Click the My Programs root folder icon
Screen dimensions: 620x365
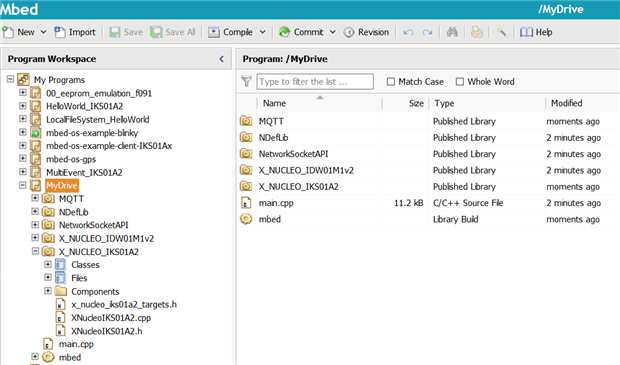tap(23, 79)
